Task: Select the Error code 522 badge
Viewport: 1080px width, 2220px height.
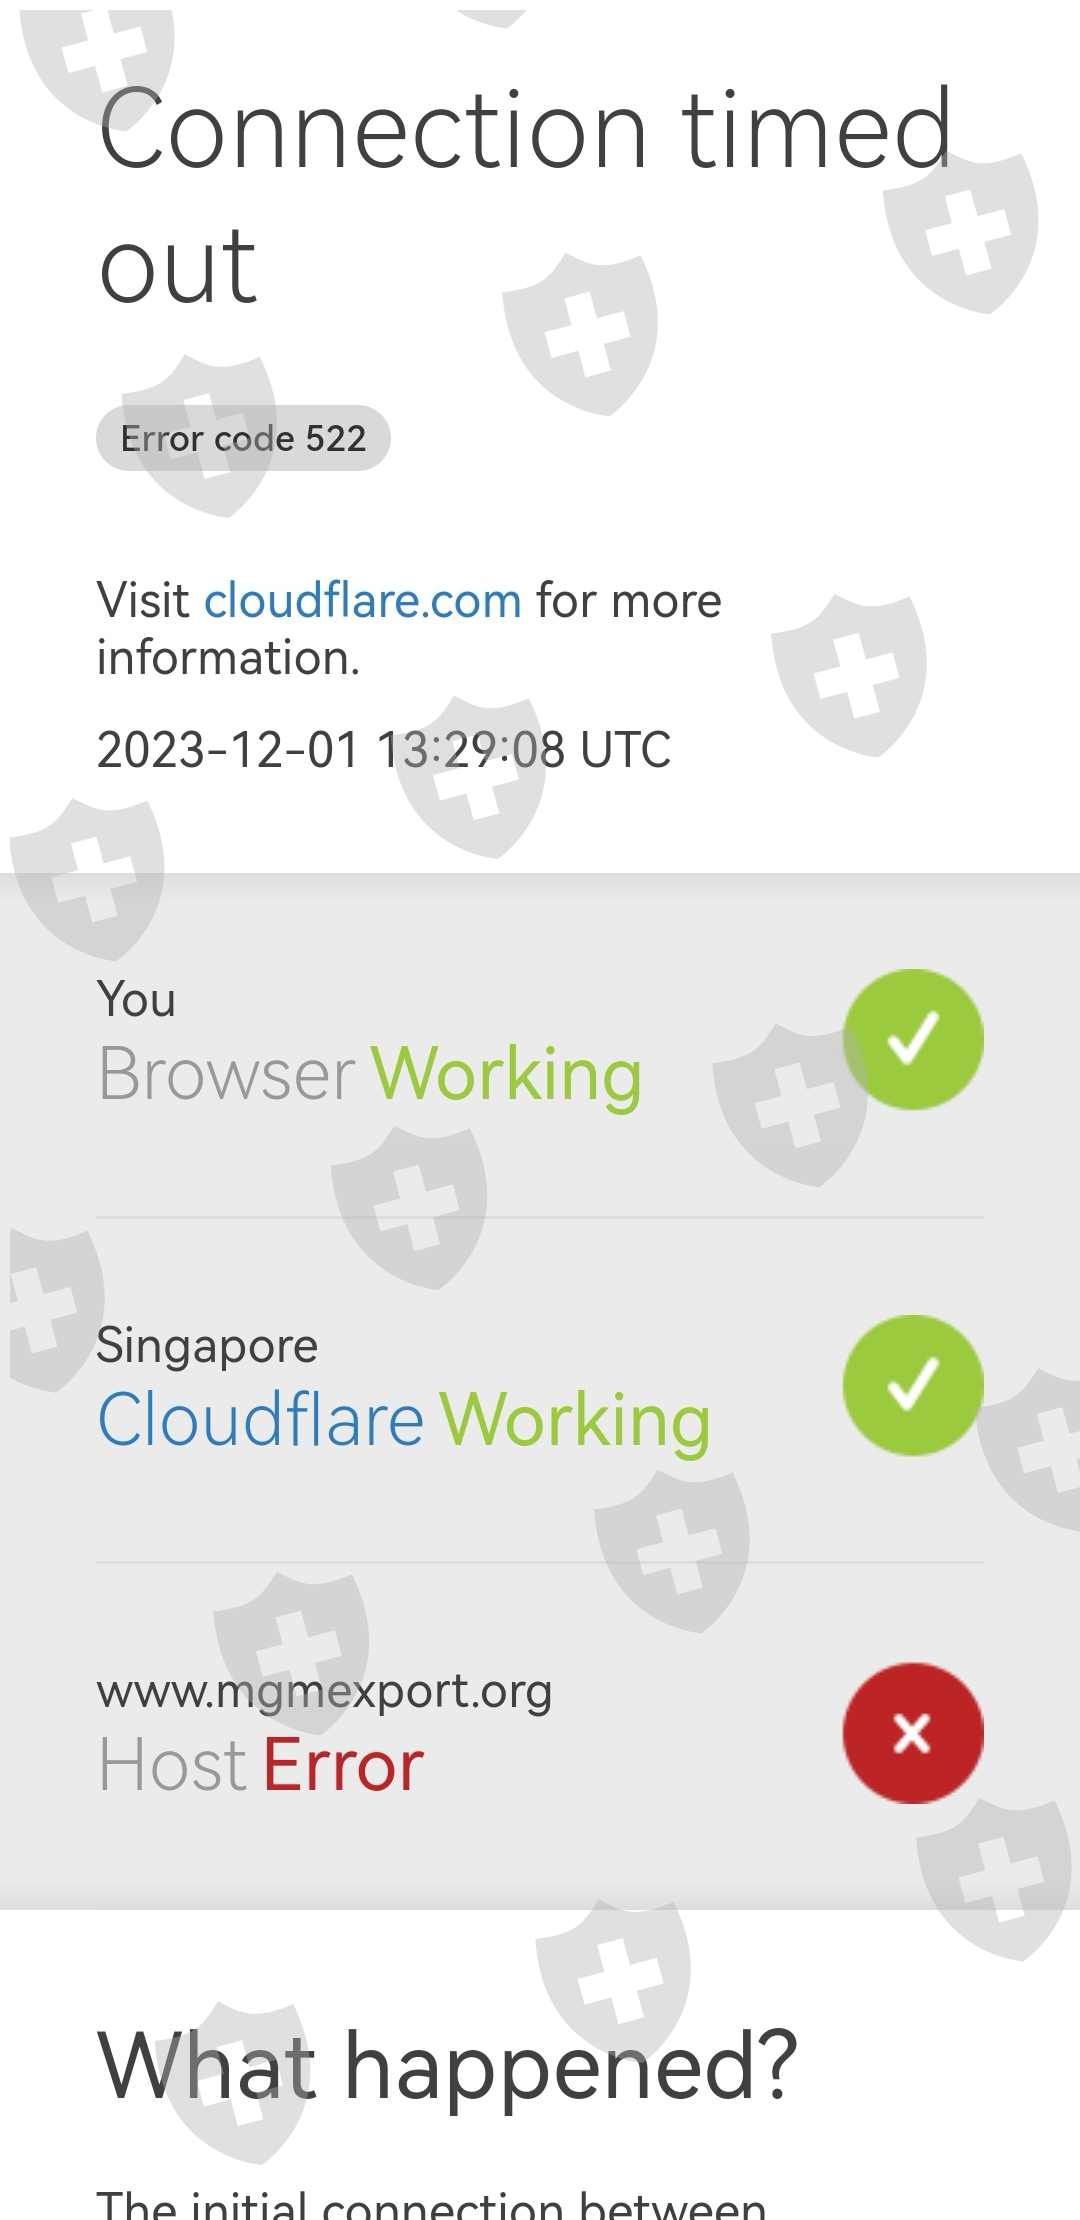Action: [243, 438]
